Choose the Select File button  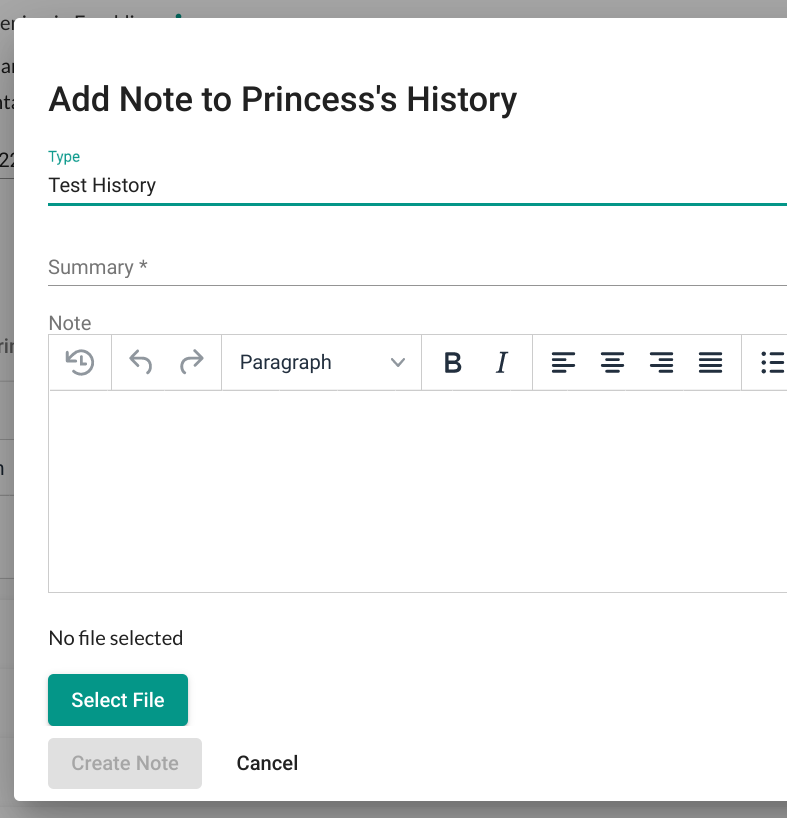click(118, 700)
